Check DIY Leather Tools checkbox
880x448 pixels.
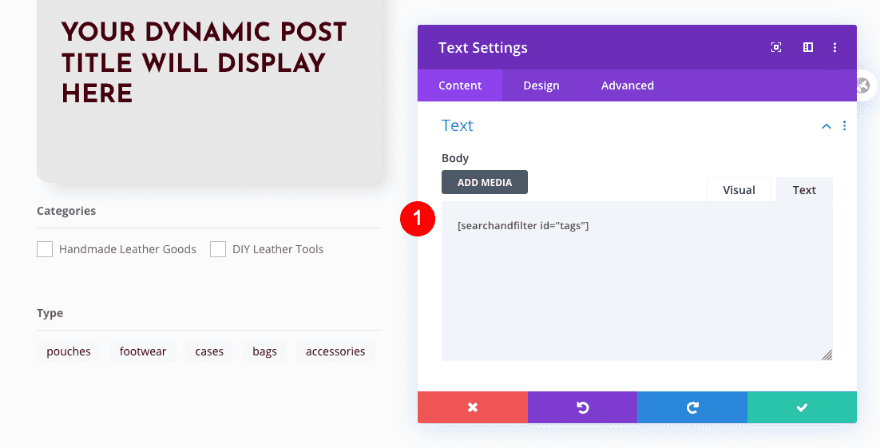pos(218,249)
